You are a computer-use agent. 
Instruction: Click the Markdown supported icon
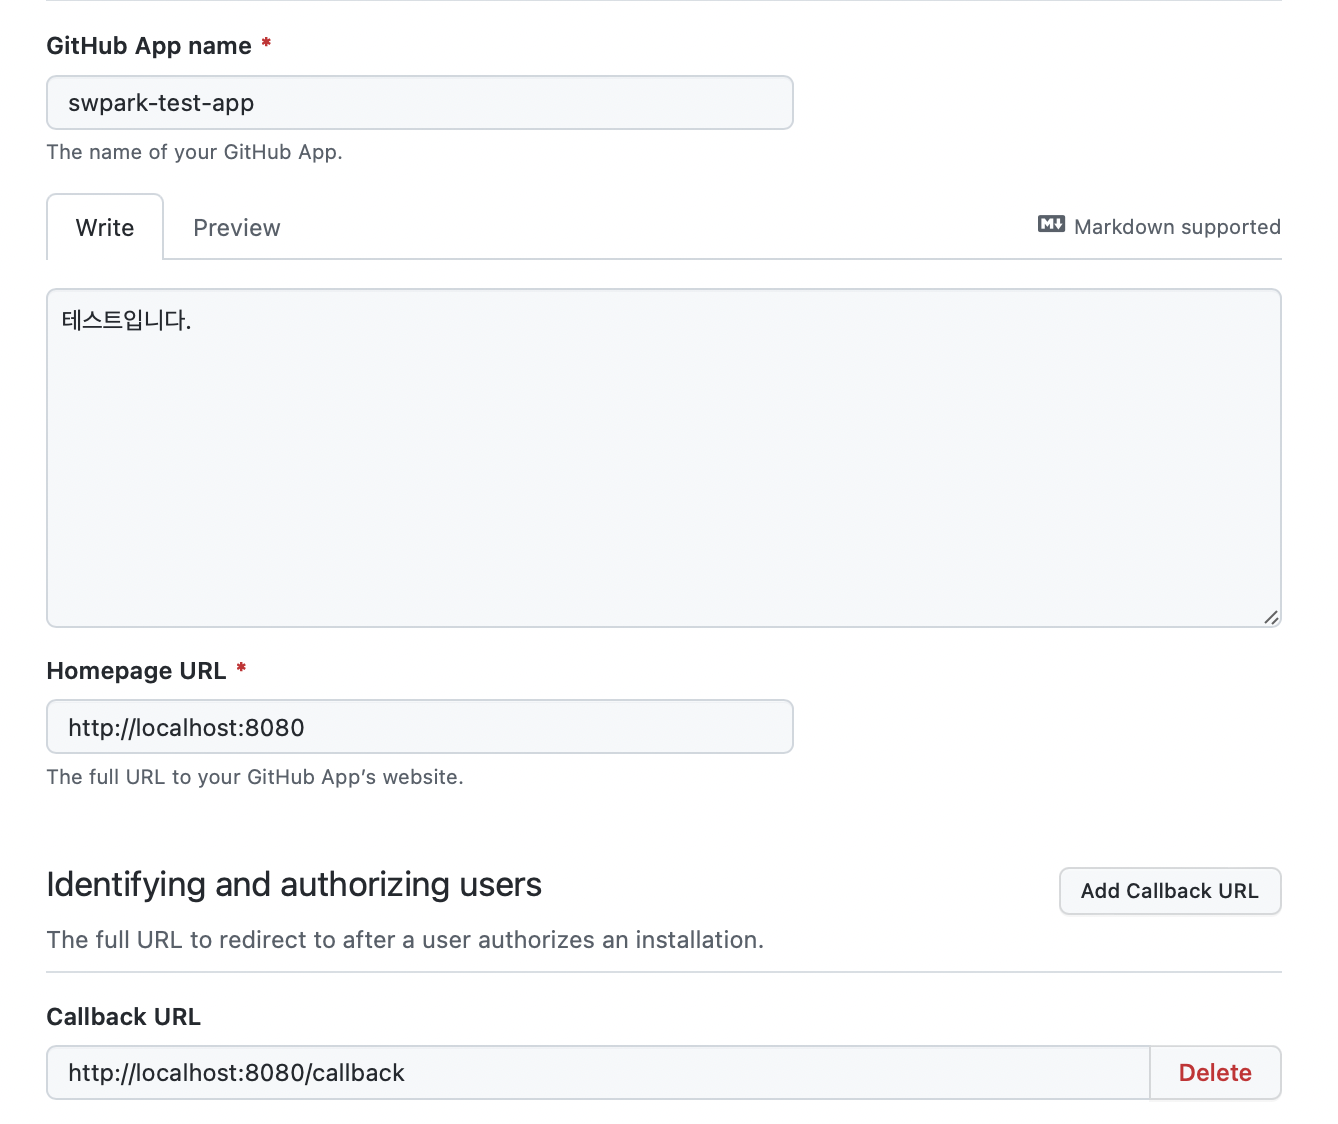[1050, 225]
